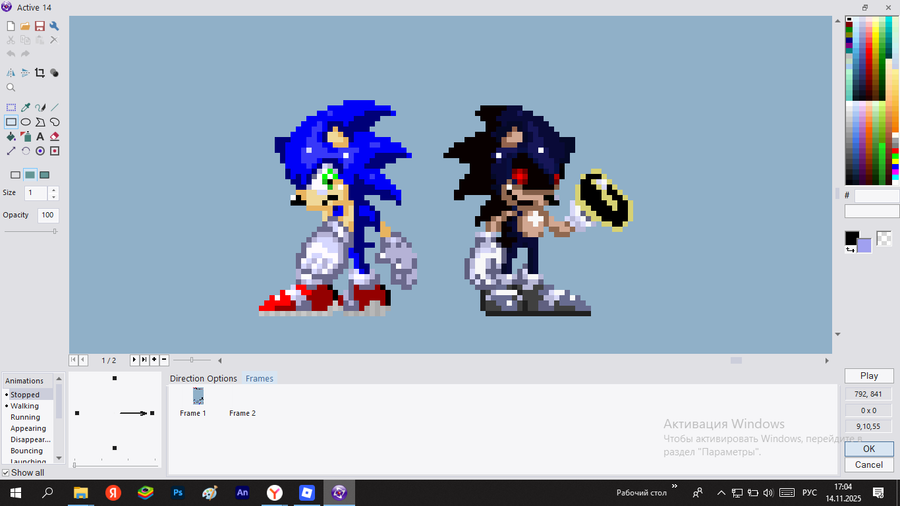
Task: Click the Animations list up scroll arrow
Action: pyautogui.click(x=59, y=379)
